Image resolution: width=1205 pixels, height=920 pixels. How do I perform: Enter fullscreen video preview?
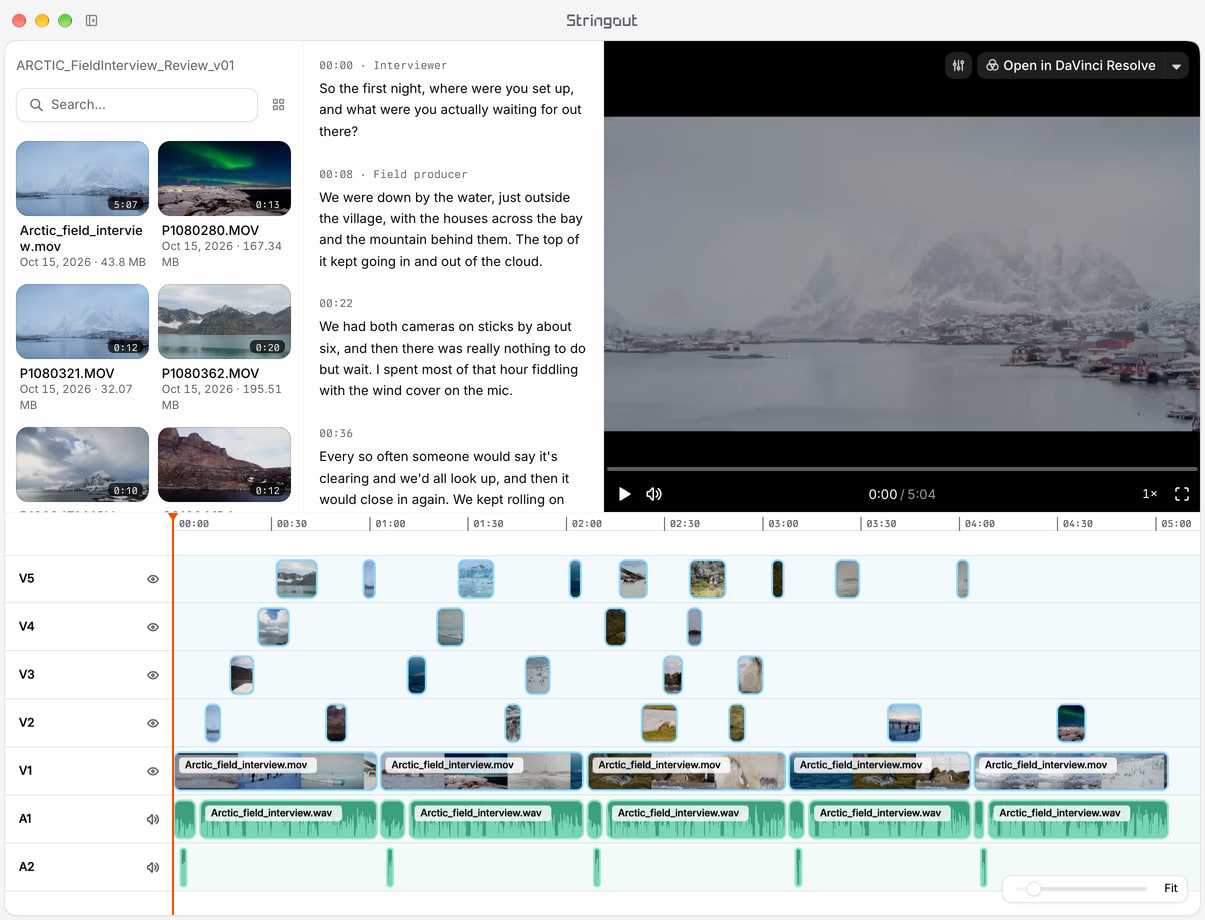pos(1182,494)
